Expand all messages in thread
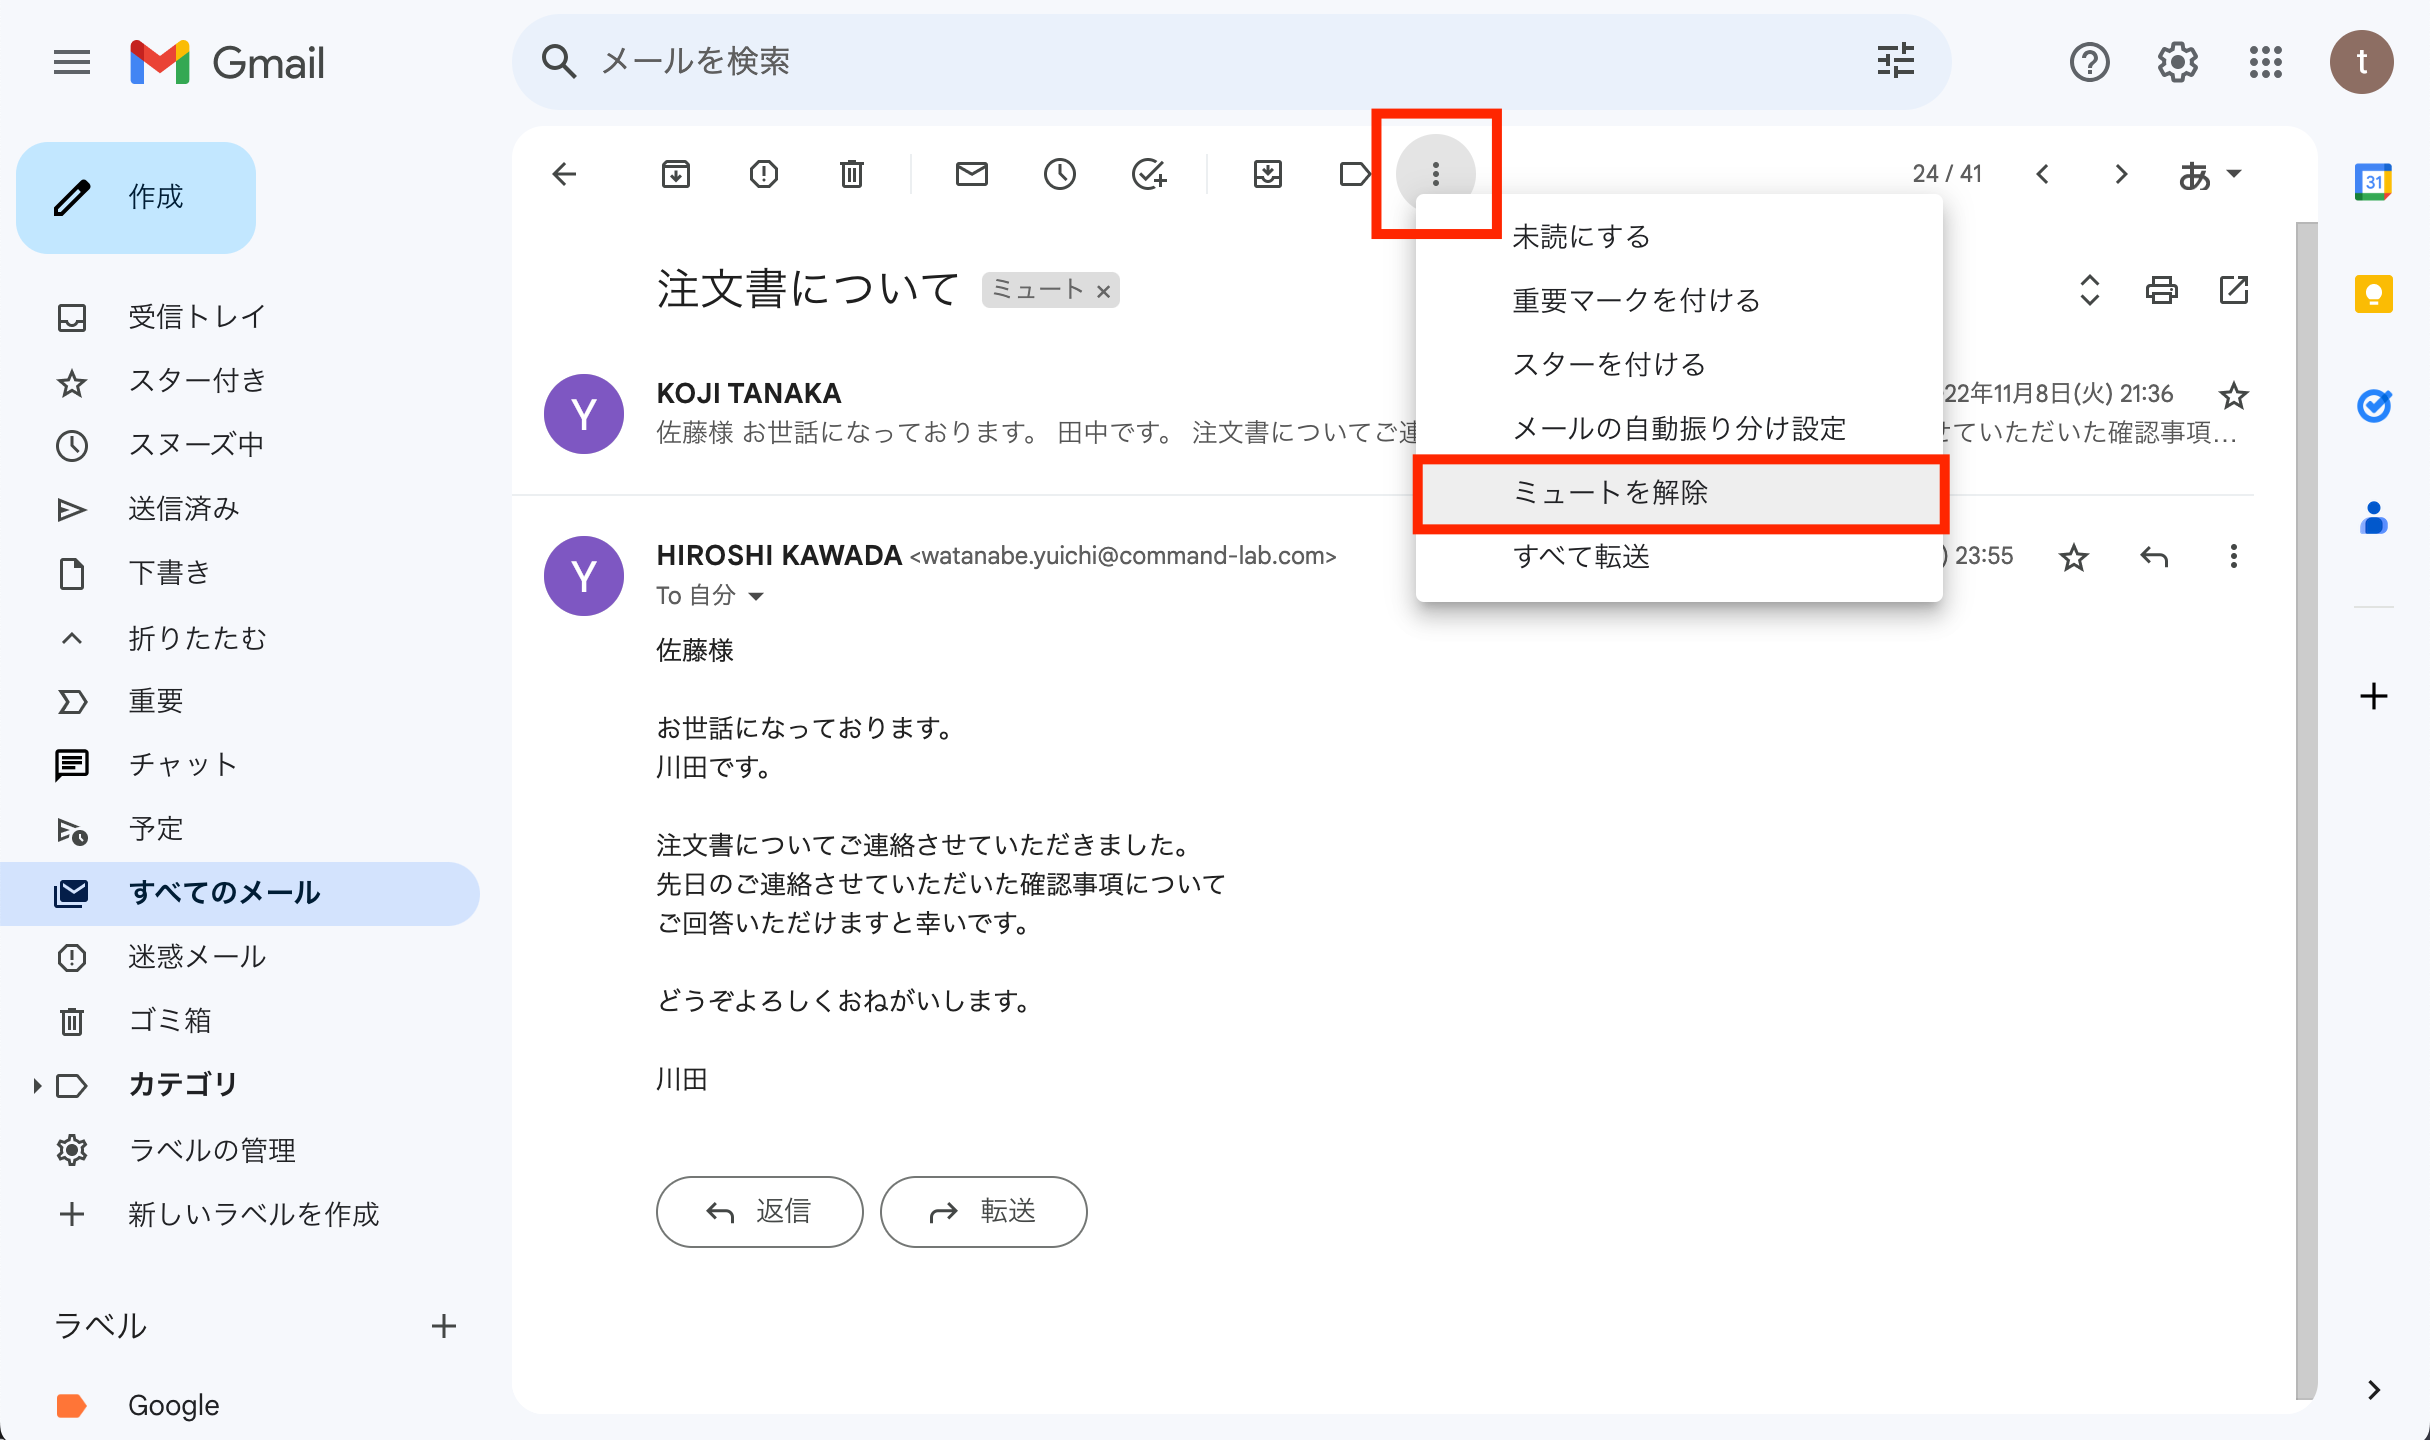The width and height of the screenshot is (2430, 1440). [x=2089, y=290]
